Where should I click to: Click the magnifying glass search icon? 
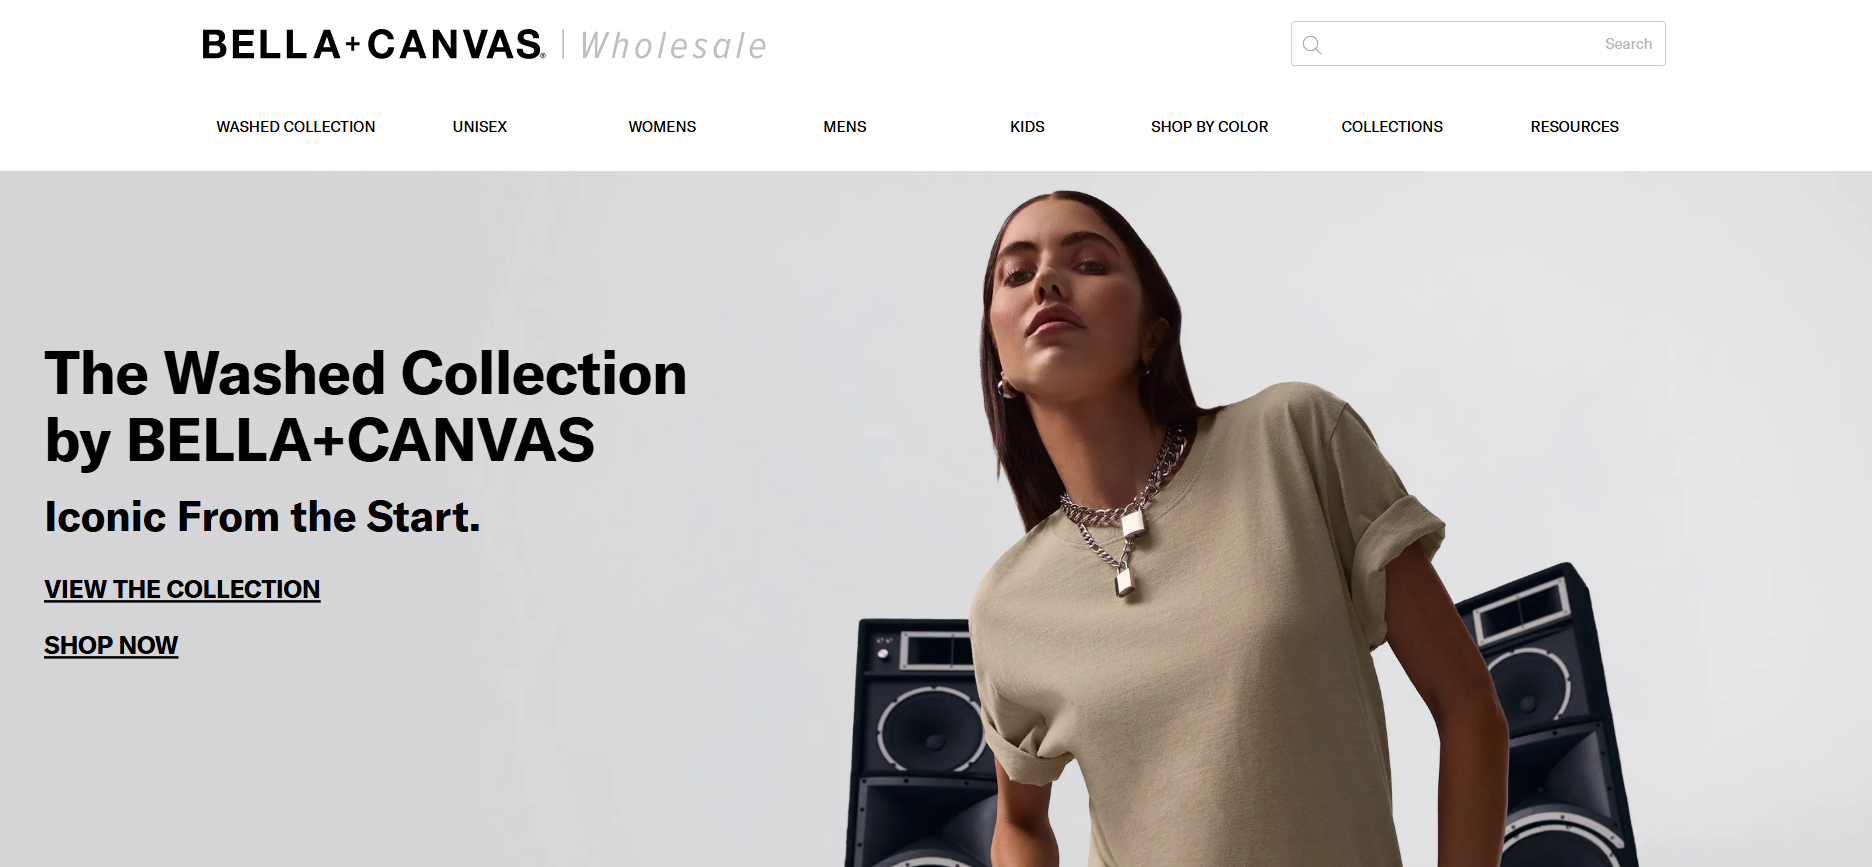[x=1312, y=45]
